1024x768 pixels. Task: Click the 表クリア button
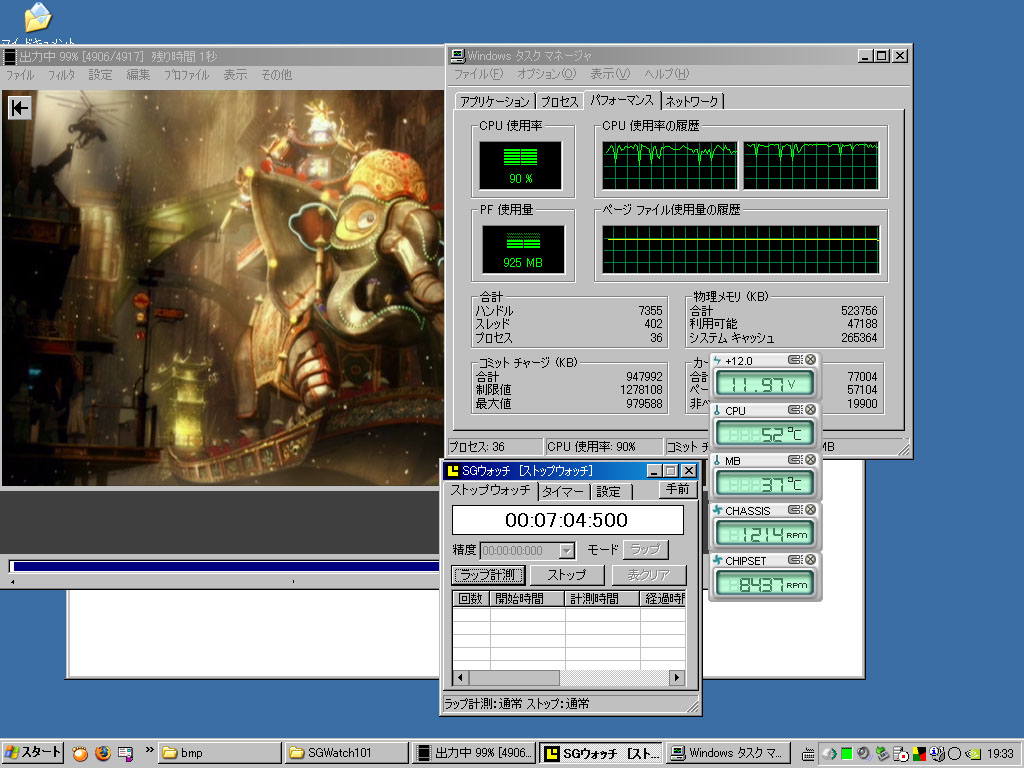pyautogui.click(x=648, y=575)
